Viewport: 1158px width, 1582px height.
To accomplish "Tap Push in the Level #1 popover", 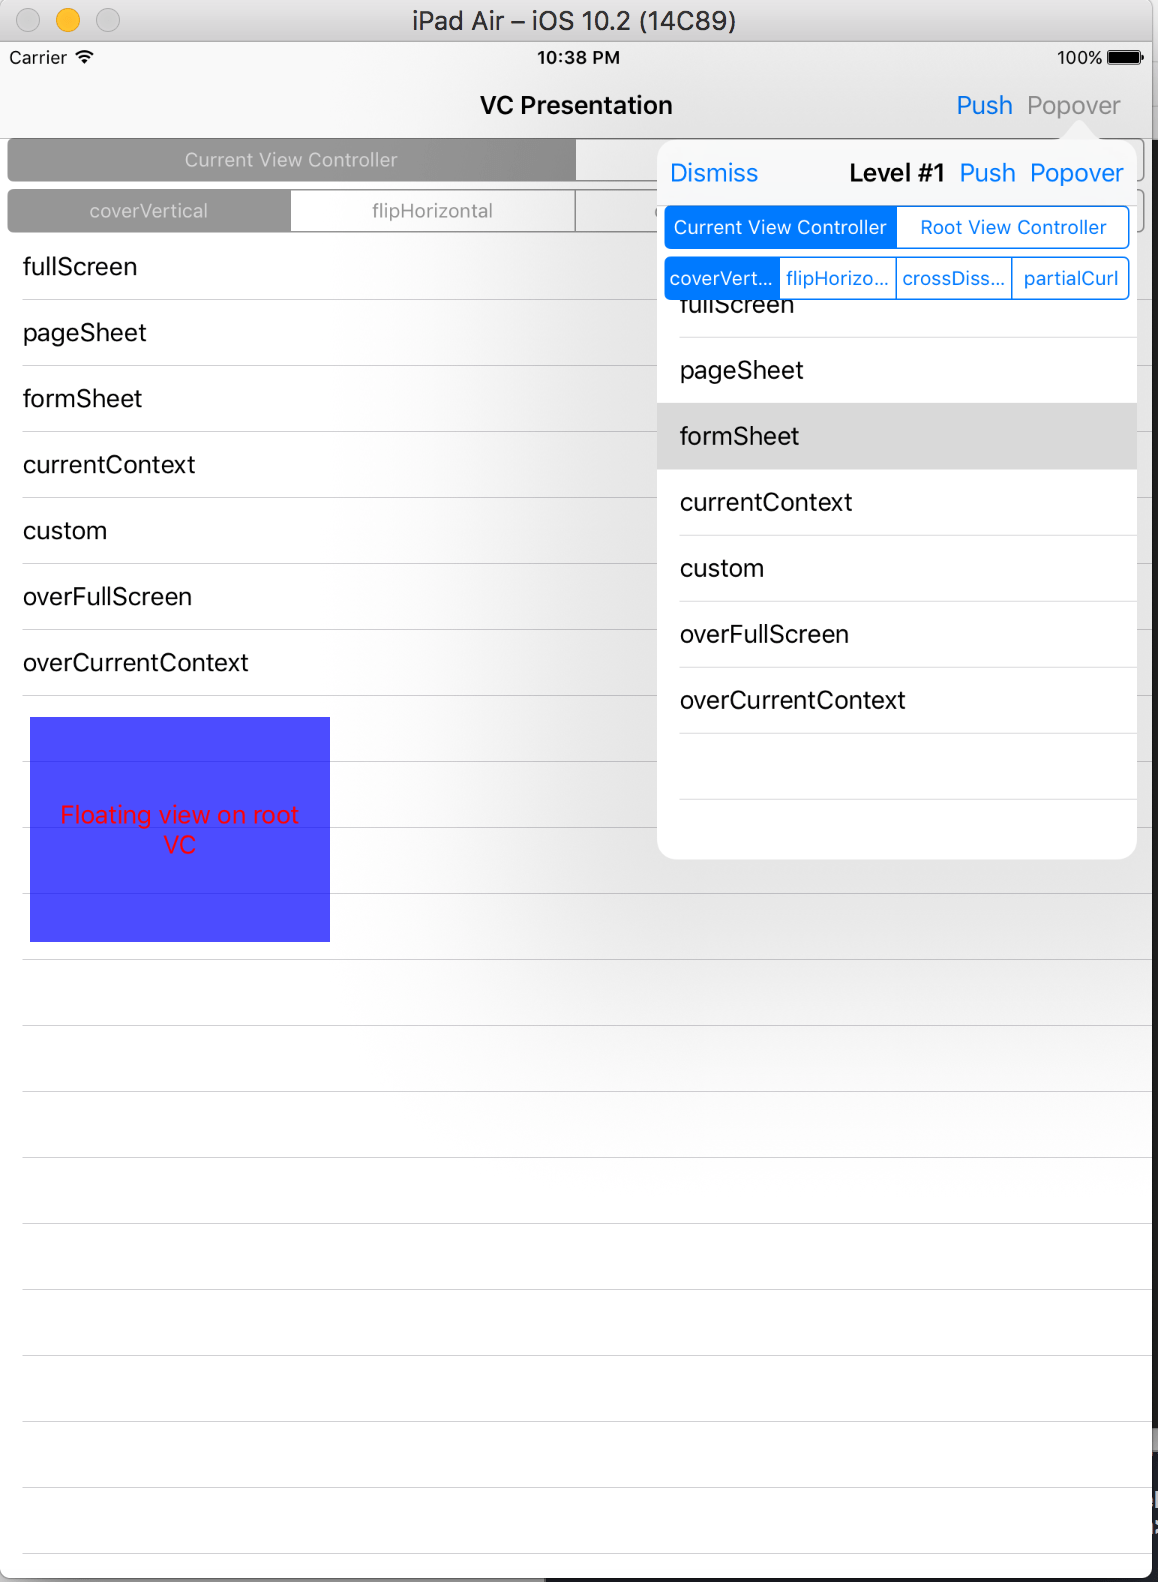I will 987,173.
